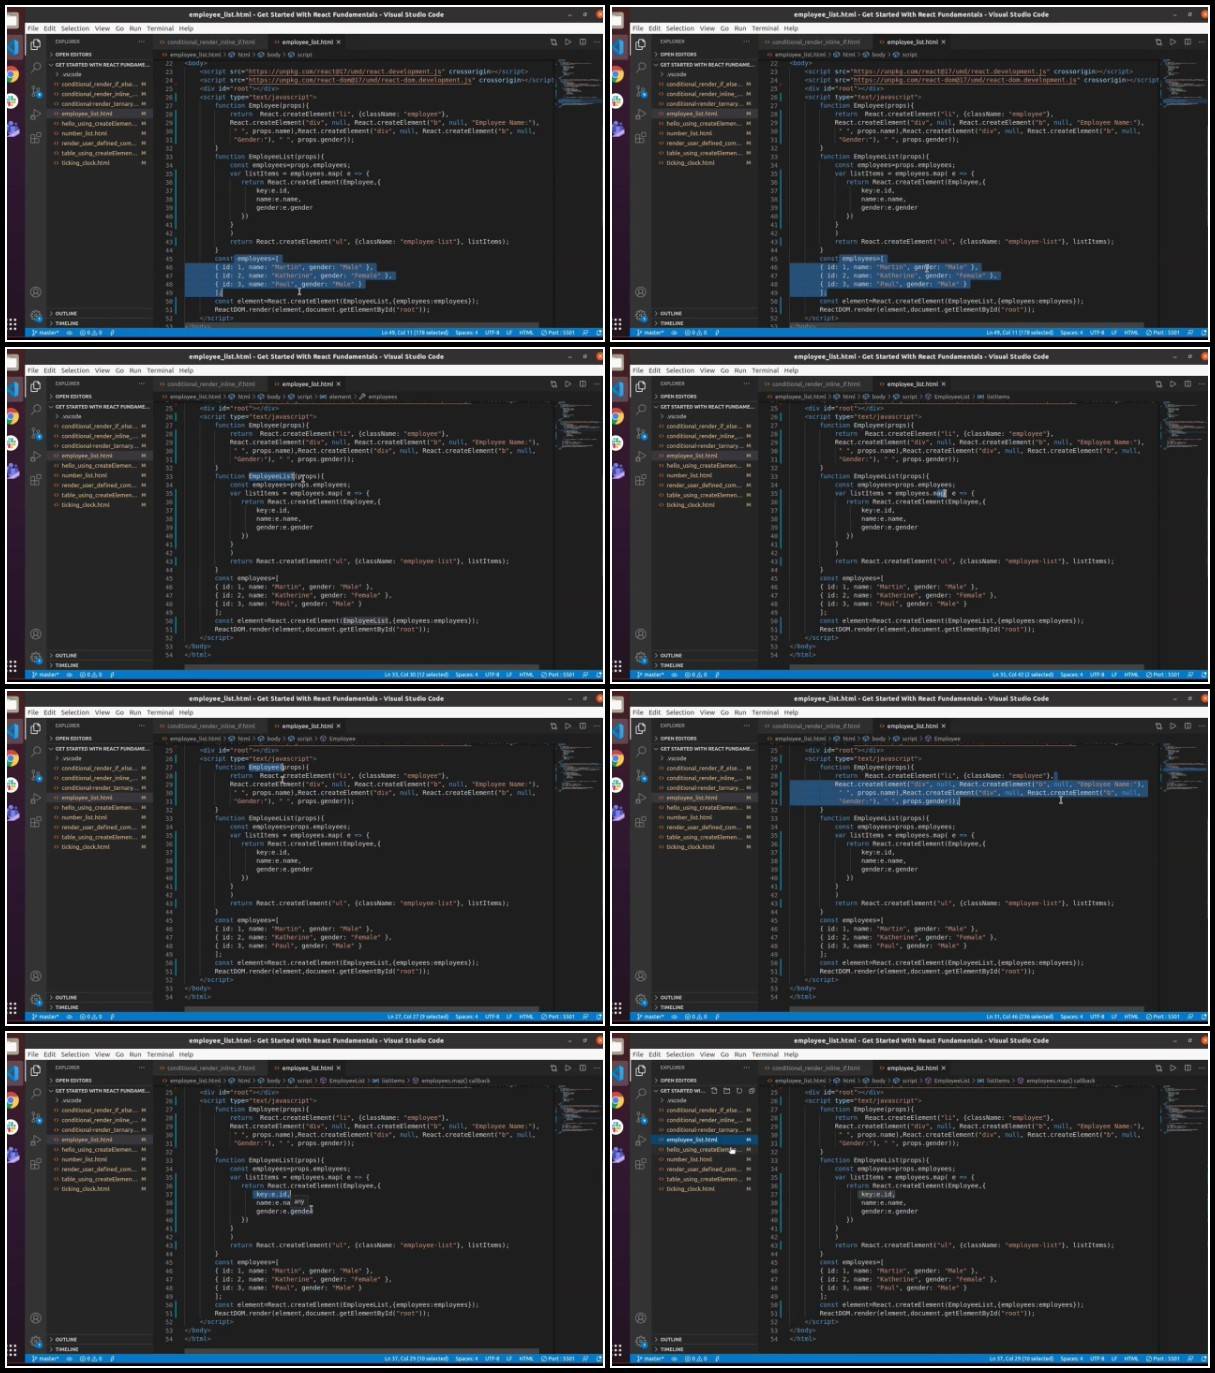The height and width of the screenshot is (1373, 1215).
Task: Select the employee_list.html tab in the top-right frame
Action: [x=911, y=42]
